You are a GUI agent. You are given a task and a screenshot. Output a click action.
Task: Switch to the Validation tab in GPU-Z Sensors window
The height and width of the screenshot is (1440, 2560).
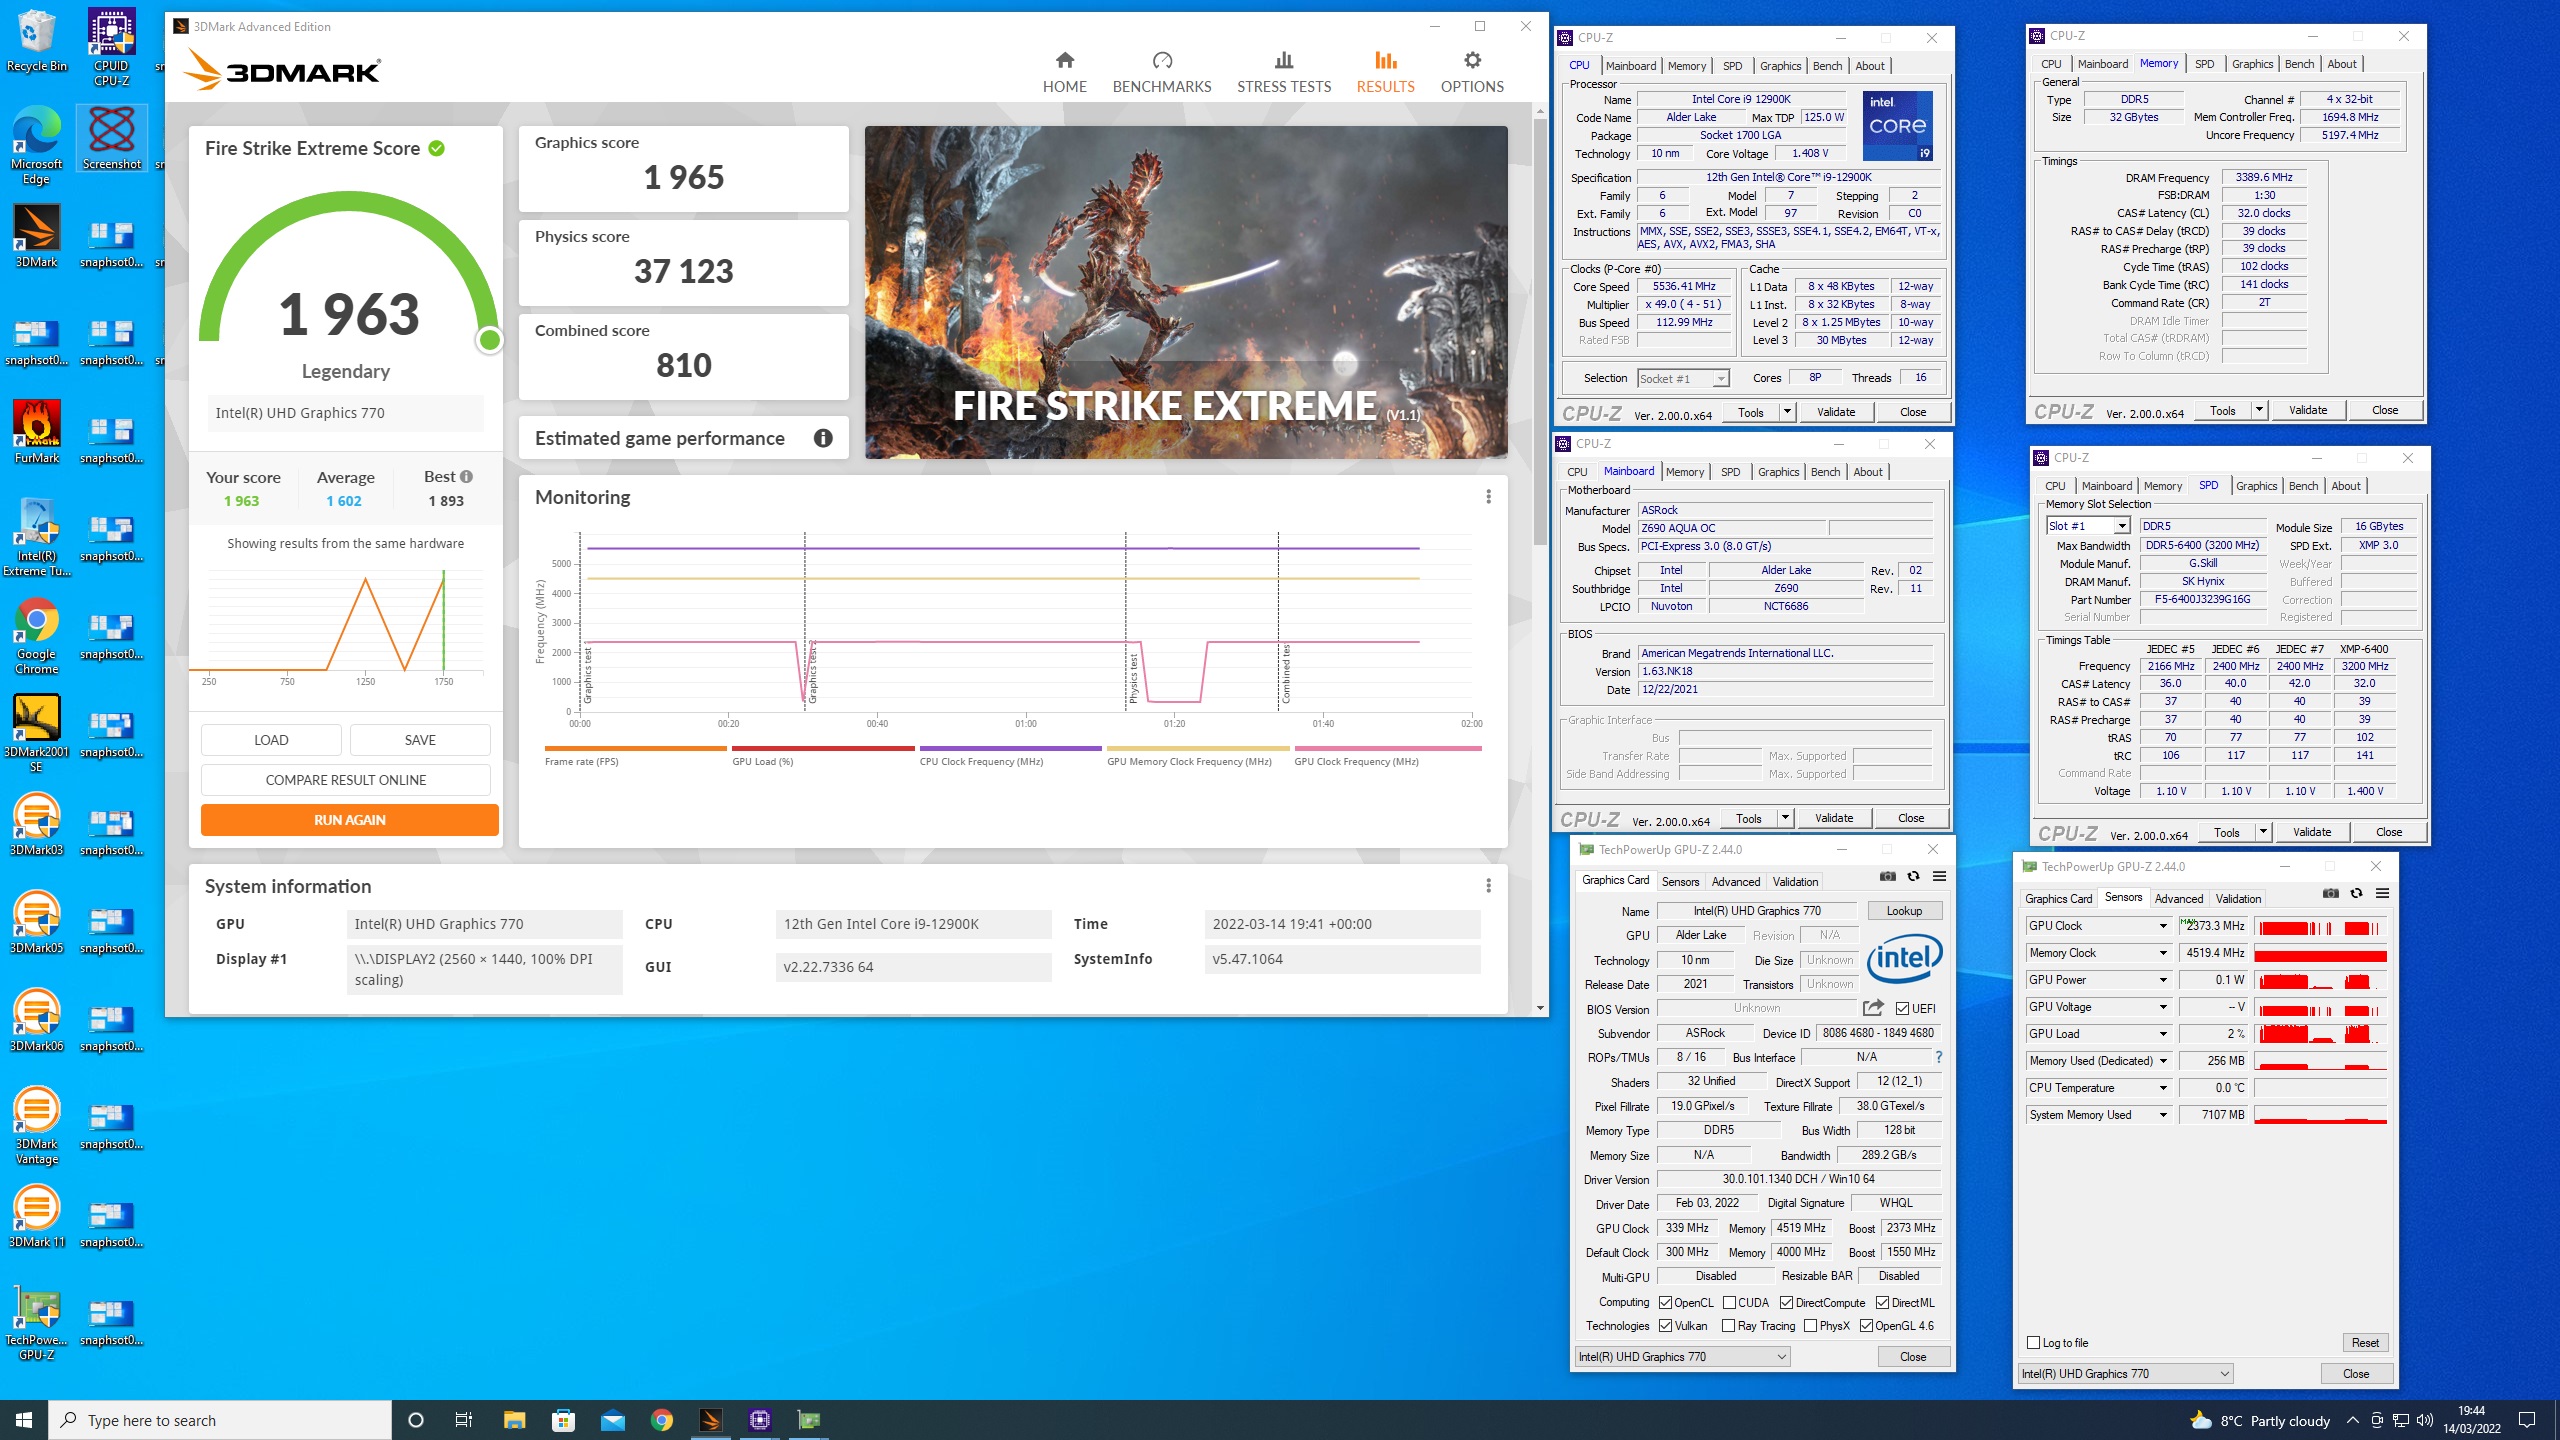pyautogui.click(x=2238, y=898)
